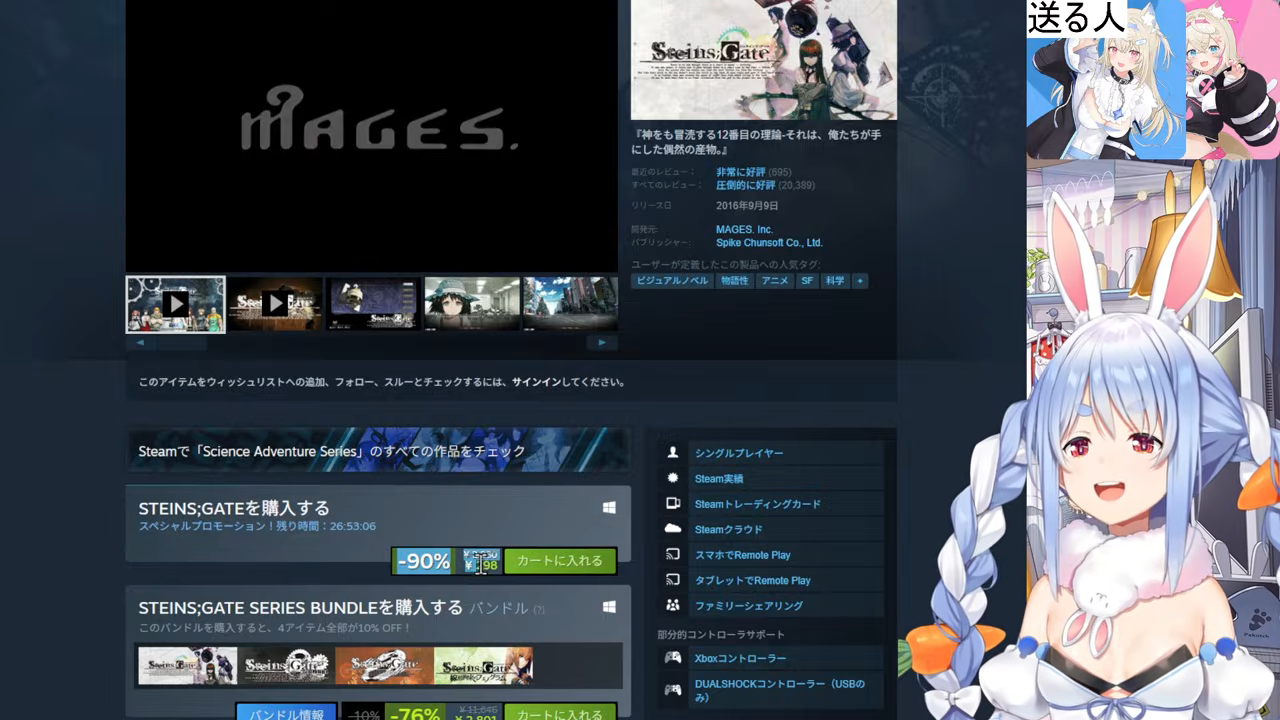Viewport: 1280px width, 720px height.
Task: Click the 非常に好評 recent reviews link
Action: (740, 172)
